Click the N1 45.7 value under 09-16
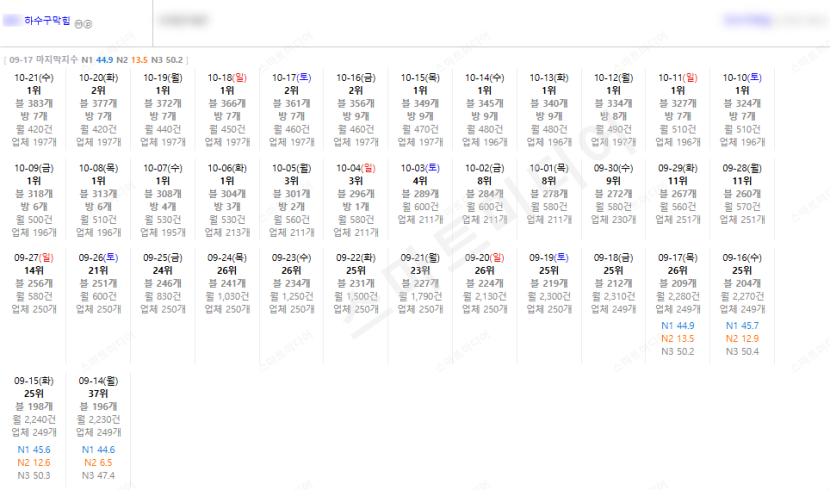 click(x=742, y=326)
